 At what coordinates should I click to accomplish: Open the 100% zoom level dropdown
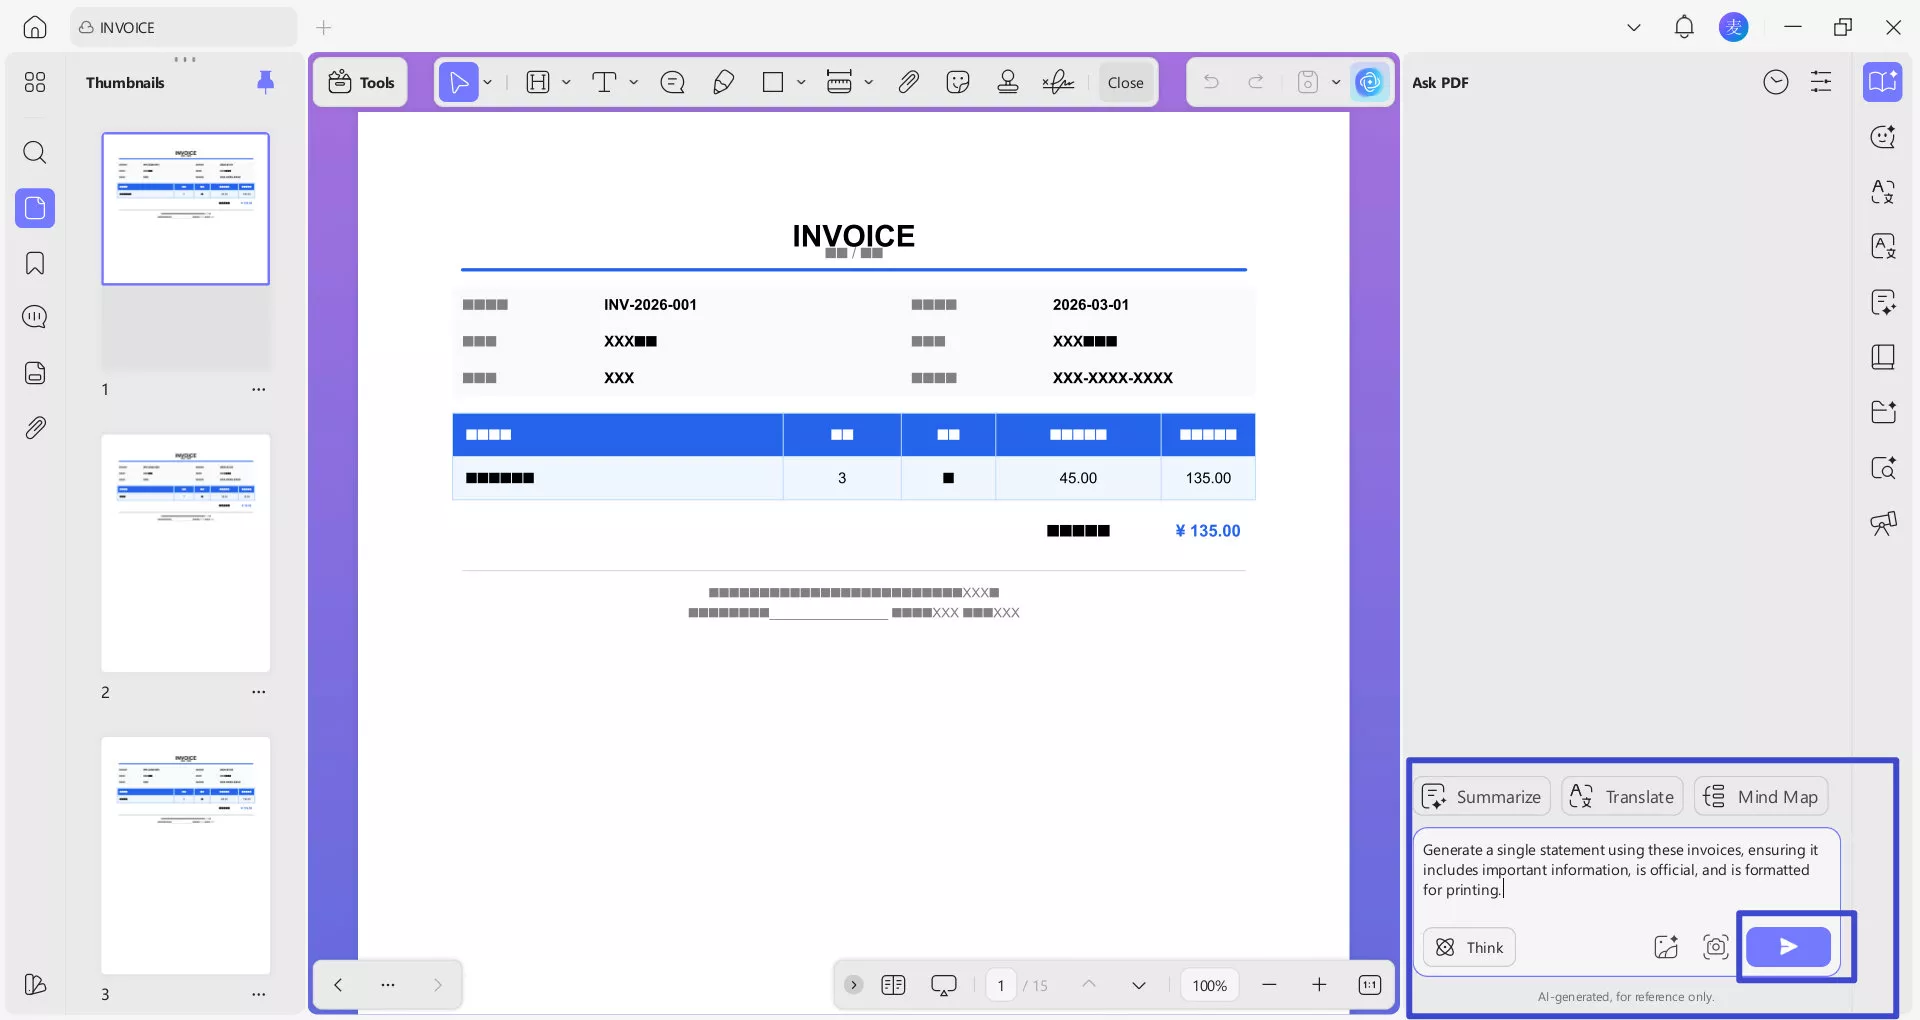click(1210, 985)
